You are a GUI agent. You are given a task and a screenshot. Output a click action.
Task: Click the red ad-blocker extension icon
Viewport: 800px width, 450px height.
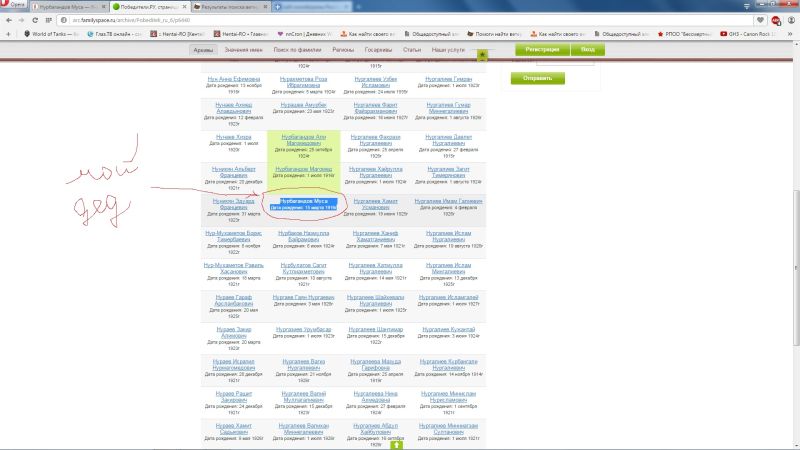(776, 20)
